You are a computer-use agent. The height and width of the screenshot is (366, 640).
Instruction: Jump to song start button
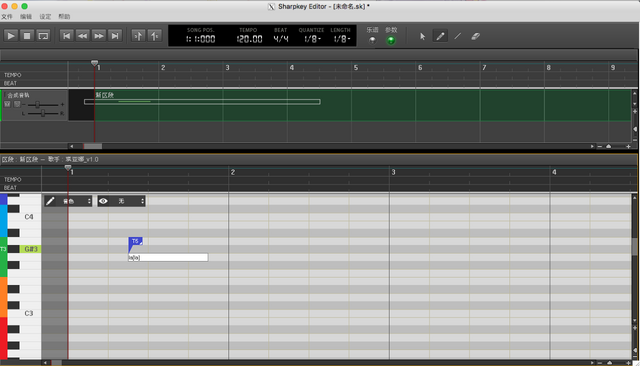pyautogui.click(x=67, y=36)
